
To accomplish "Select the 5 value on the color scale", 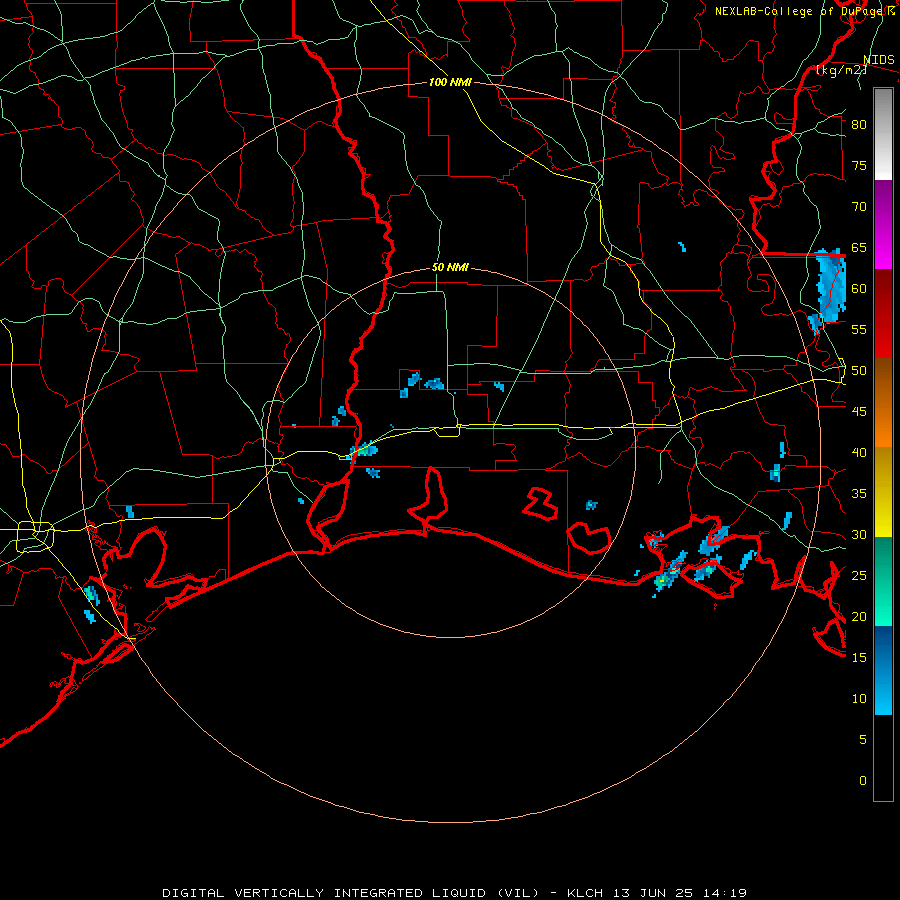I will coord(863,740).
